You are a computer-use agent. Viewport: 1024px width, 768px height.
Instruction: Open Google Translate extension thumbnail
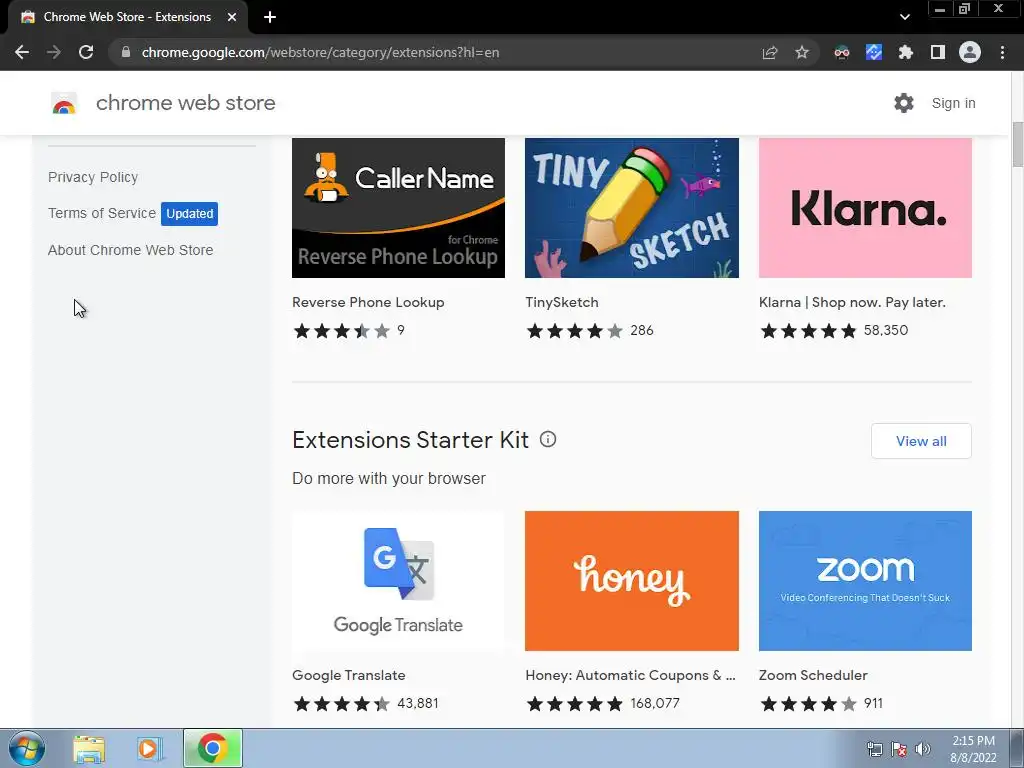(398, 581)
